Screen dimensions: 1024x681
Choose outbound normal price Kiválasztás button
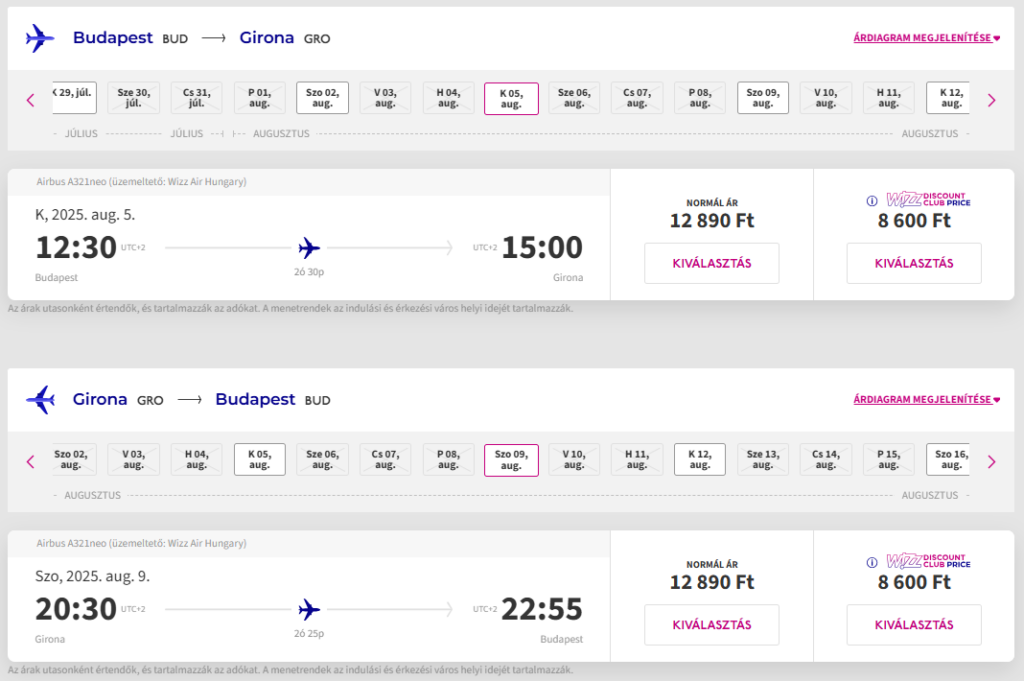click(712, 263)
